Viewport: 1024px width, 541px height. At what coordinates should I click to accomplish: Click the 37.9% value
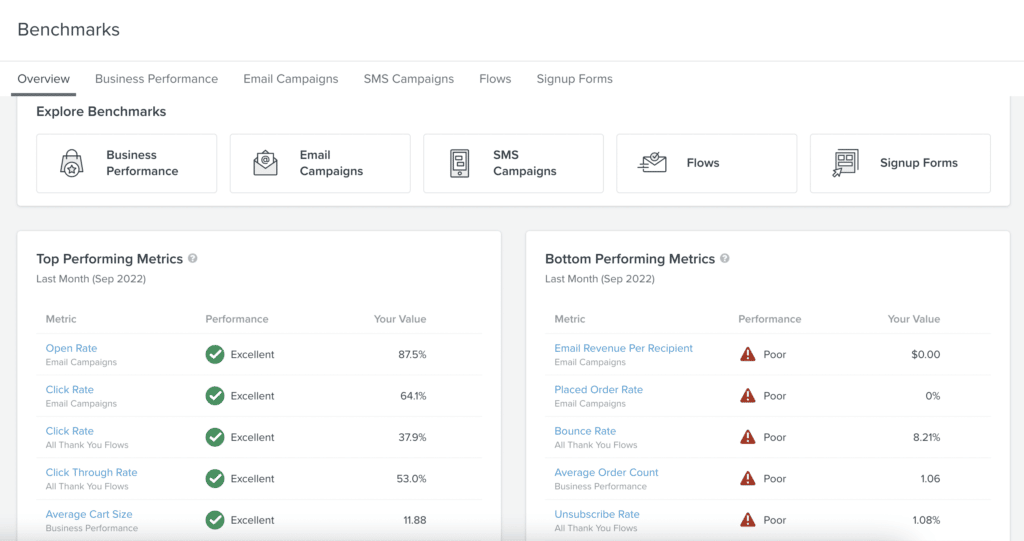pos(412,437)
